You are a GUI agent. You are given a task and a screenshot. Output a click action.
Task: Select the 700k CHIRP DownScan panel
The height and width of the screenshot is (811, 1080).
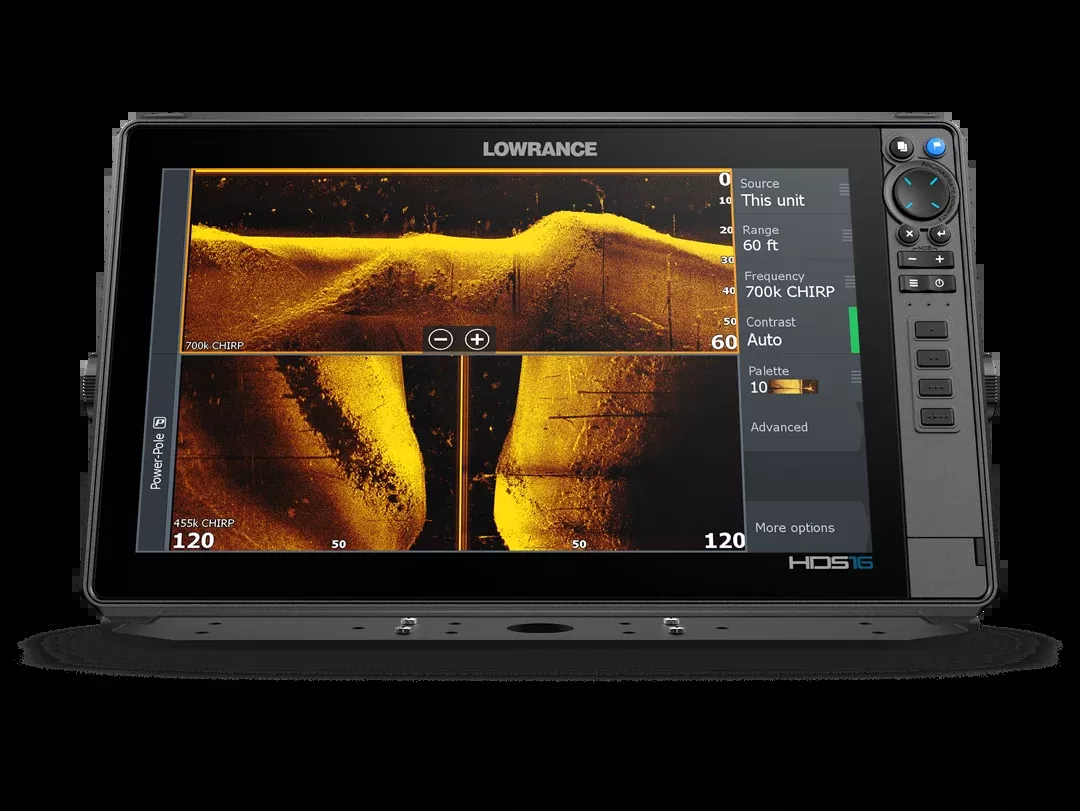(x=457, y=262)
